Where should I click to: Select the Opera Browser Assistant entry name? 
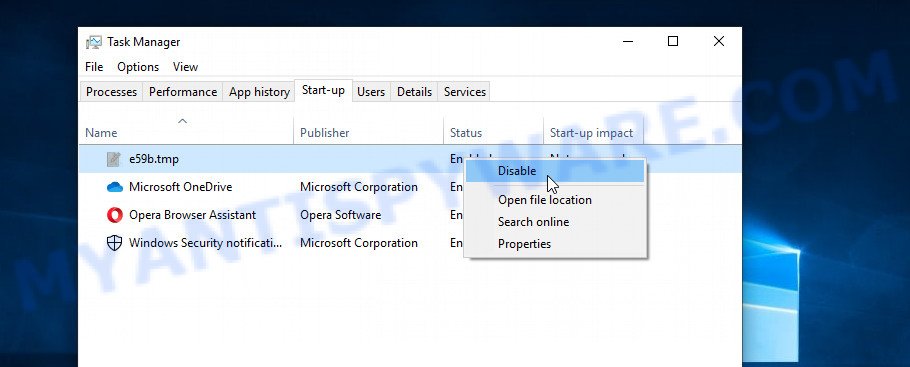(x=192, y=215)
